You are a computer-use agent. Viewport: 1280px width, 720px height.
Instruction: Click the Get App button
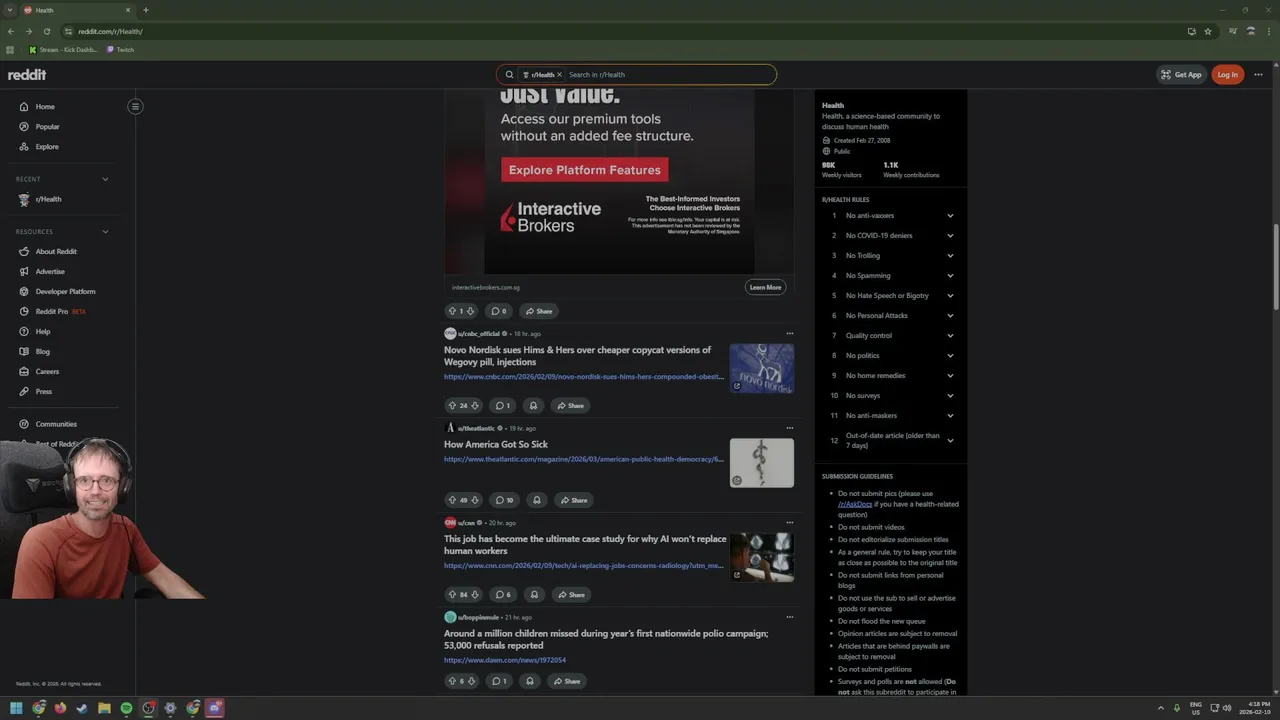click(x=1181, y=75)
